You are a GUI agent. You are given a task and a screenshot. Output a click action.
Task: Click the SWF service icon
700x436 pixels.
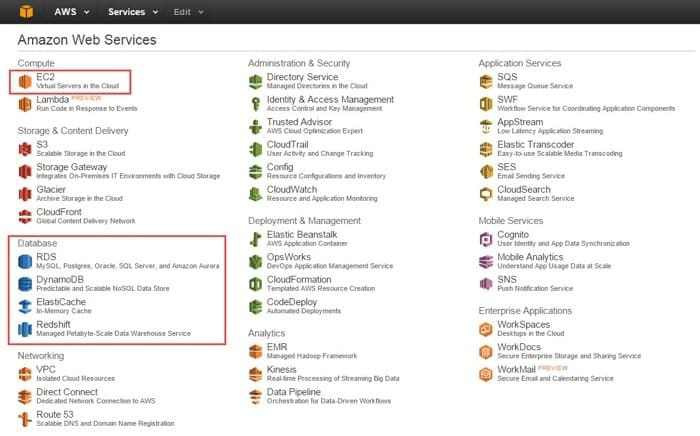click(486, 104)
